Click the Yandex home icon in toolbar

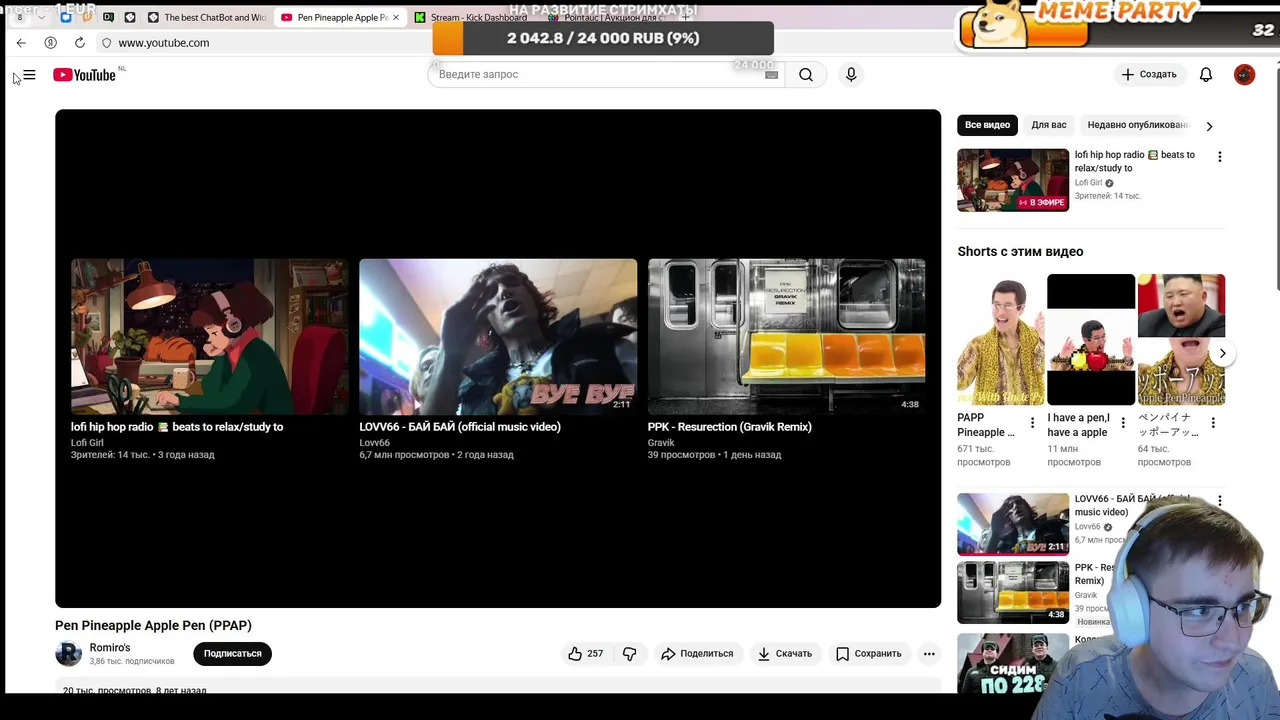(50, 43)
